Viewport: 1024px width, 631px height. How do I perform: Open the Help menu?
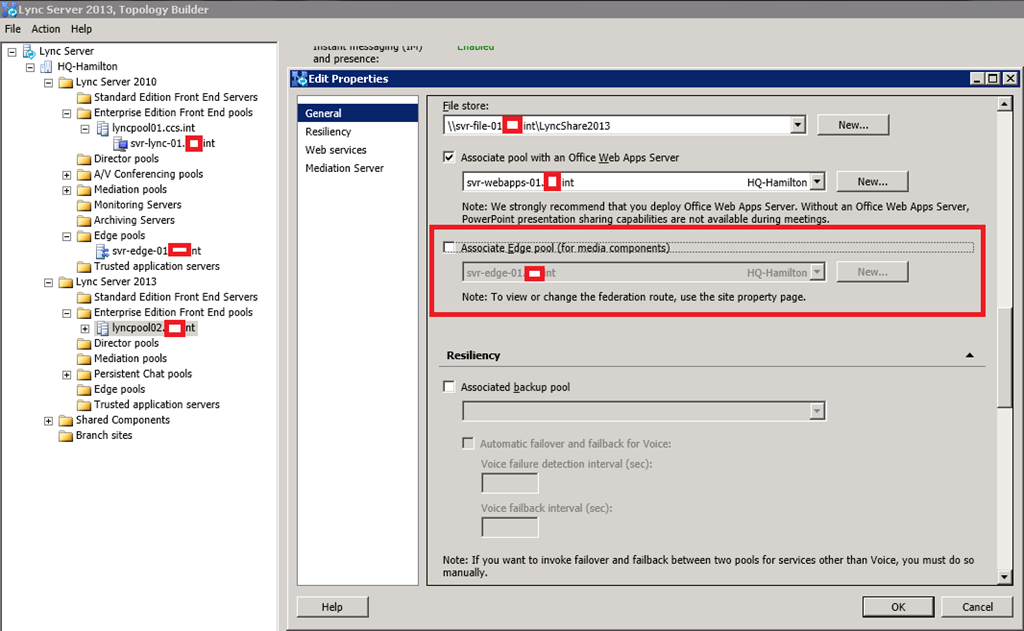point(82,29)
